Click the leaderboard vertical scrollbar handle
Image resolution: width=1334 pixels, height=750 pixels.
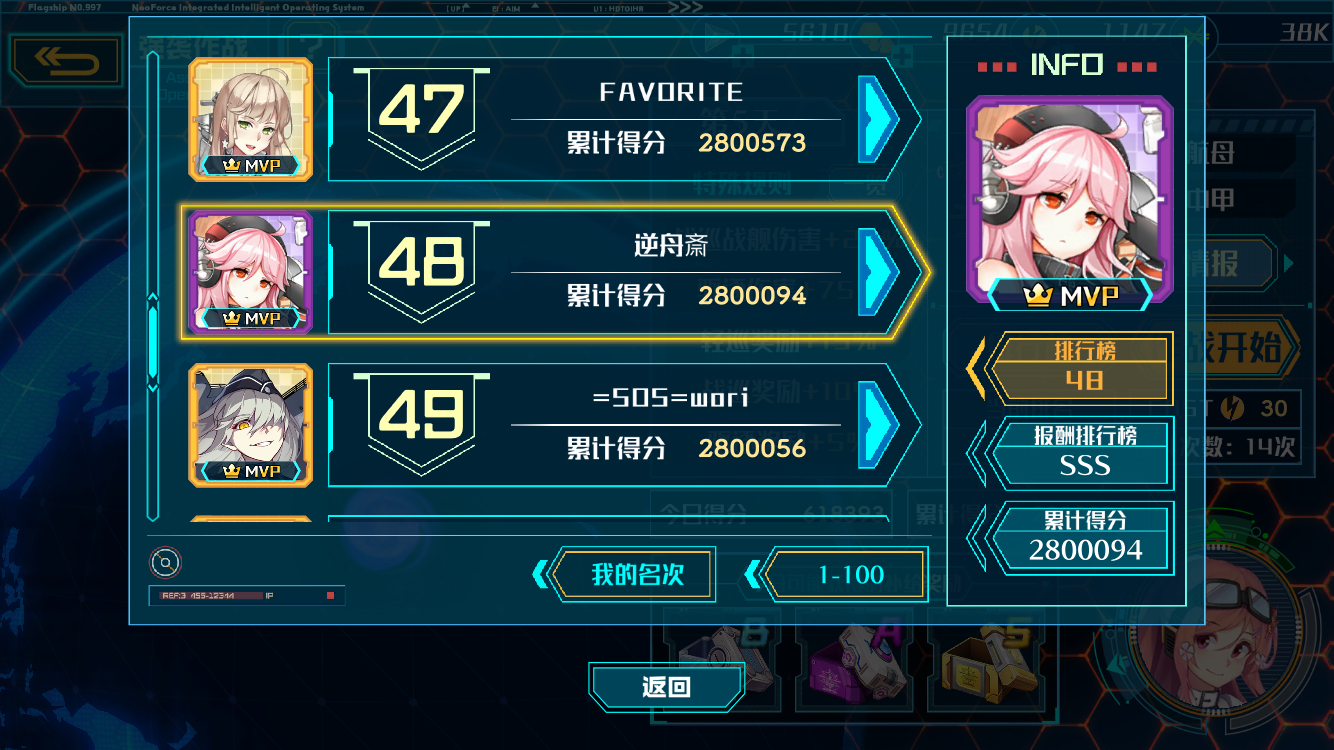(x=153, y=342)
